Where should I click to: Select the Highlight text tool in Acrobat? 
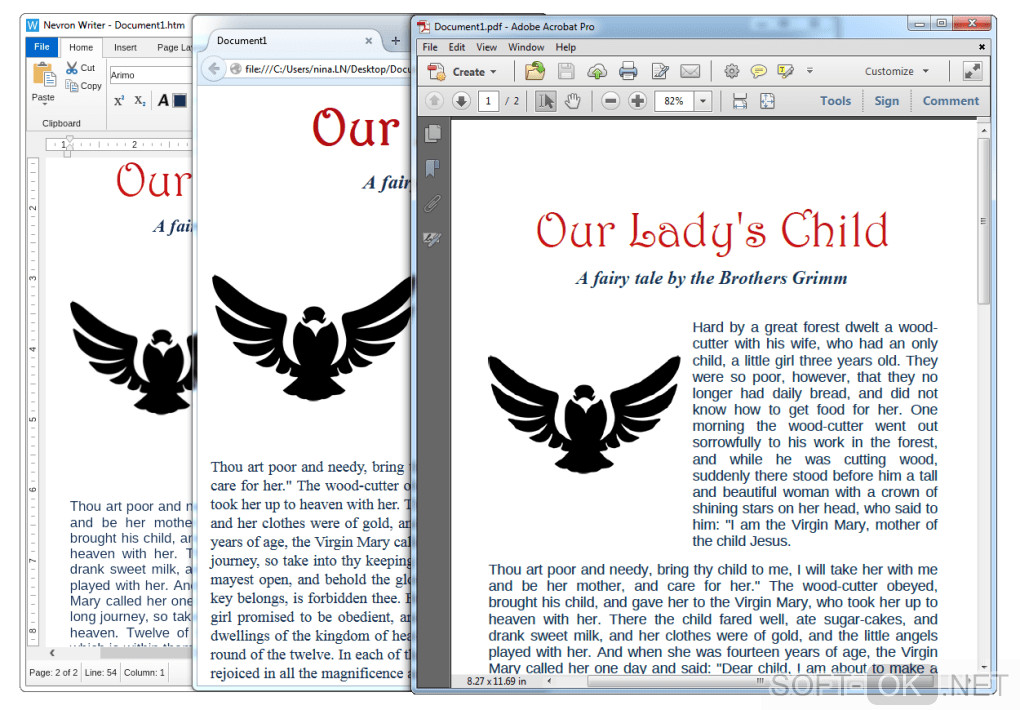785,71
